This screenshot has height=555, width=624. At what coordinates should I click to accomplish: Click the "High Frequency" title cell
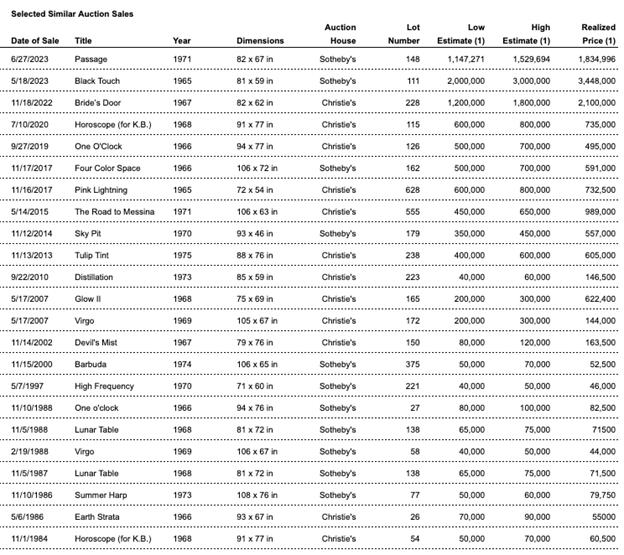pyautogui.click(x=105, y=385)
